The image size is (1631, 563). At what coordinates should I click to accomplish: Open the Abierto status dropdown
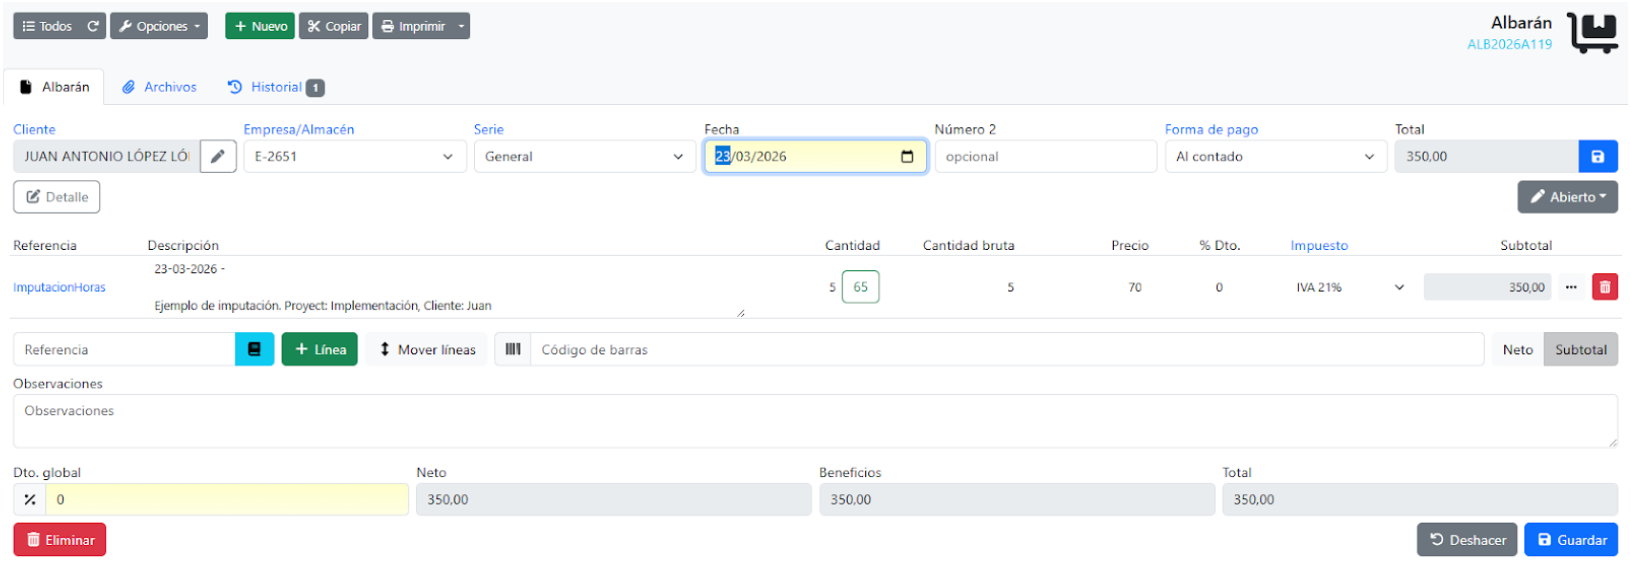click(1567, 197)
